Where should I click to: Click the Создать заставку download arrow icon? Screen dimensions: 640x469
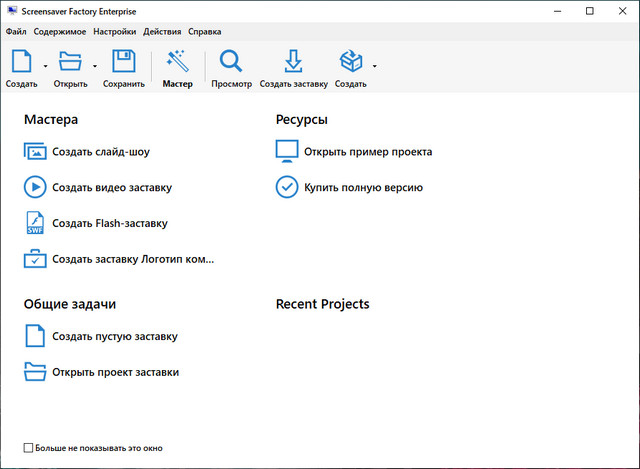[x=293, y=63]
